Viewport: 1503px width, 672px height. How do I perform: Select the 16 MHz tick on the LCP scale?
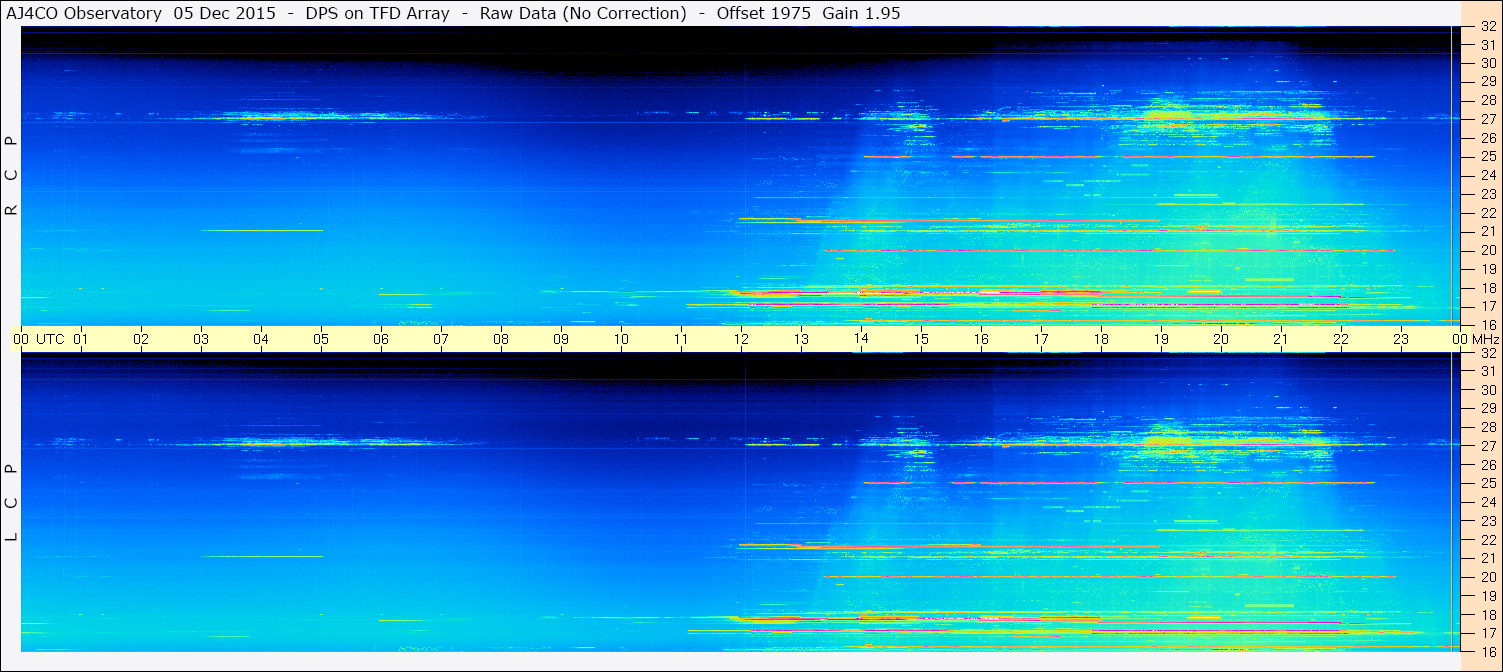tap(1487, 651)
